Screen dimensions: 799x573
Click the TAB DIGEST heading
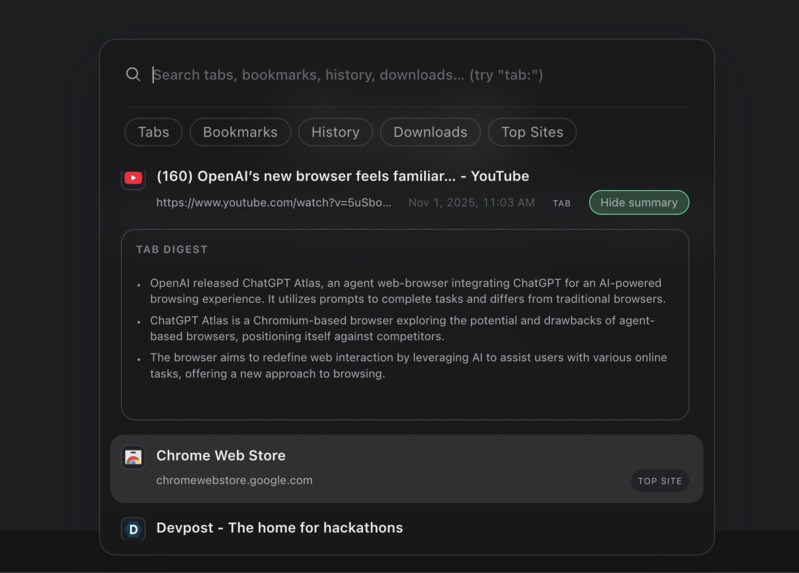172,249
